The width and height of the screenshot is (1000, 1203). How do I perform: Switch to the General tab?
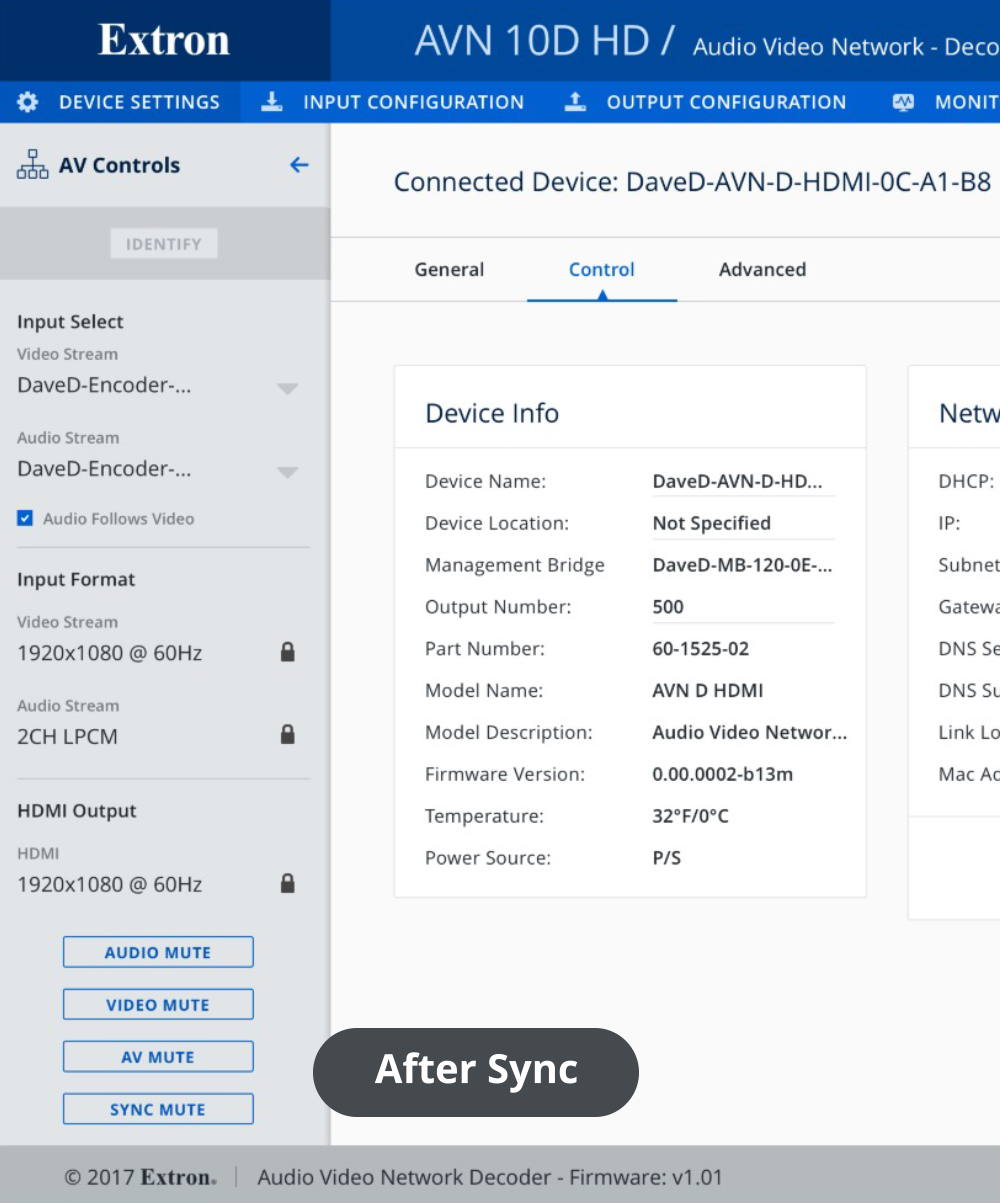(449, 269)
